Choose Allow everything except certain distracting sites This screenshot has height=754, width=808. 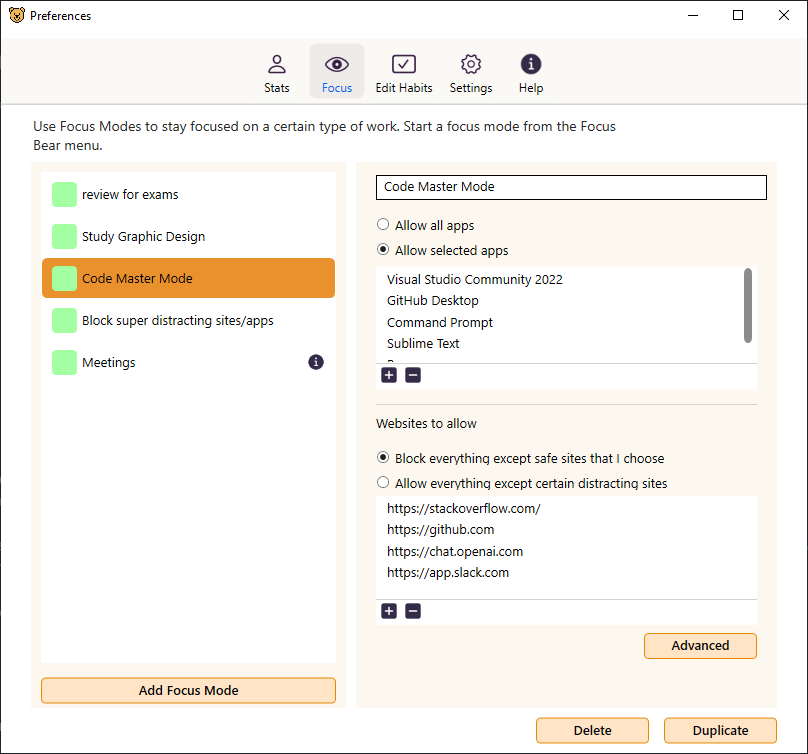383,482
